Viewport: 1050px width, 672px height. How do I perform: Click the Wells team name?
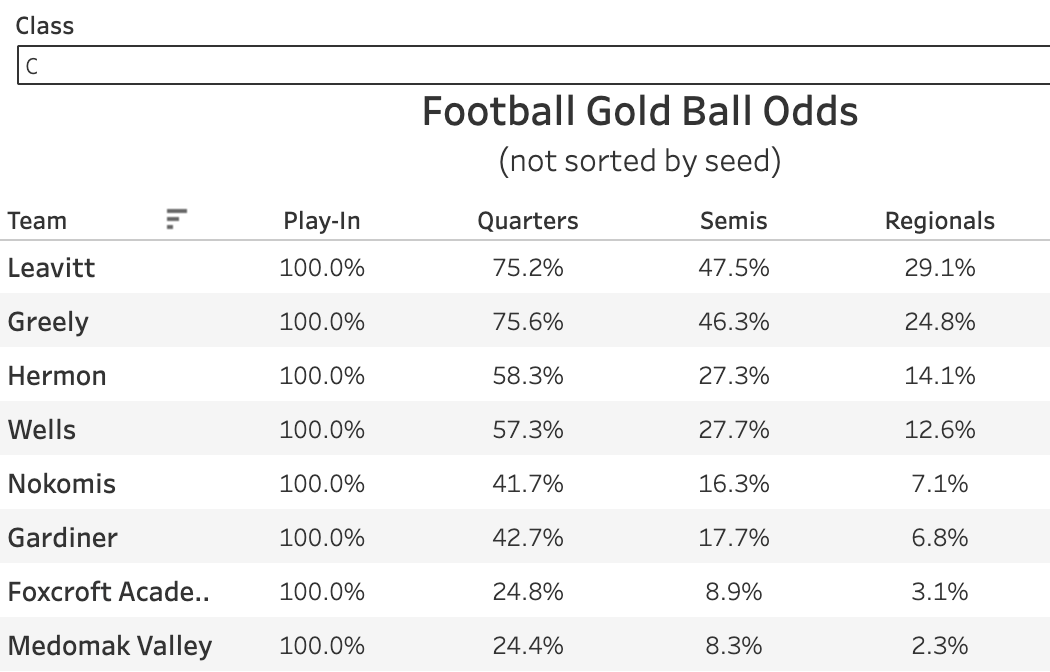click(x=42, y=430)
